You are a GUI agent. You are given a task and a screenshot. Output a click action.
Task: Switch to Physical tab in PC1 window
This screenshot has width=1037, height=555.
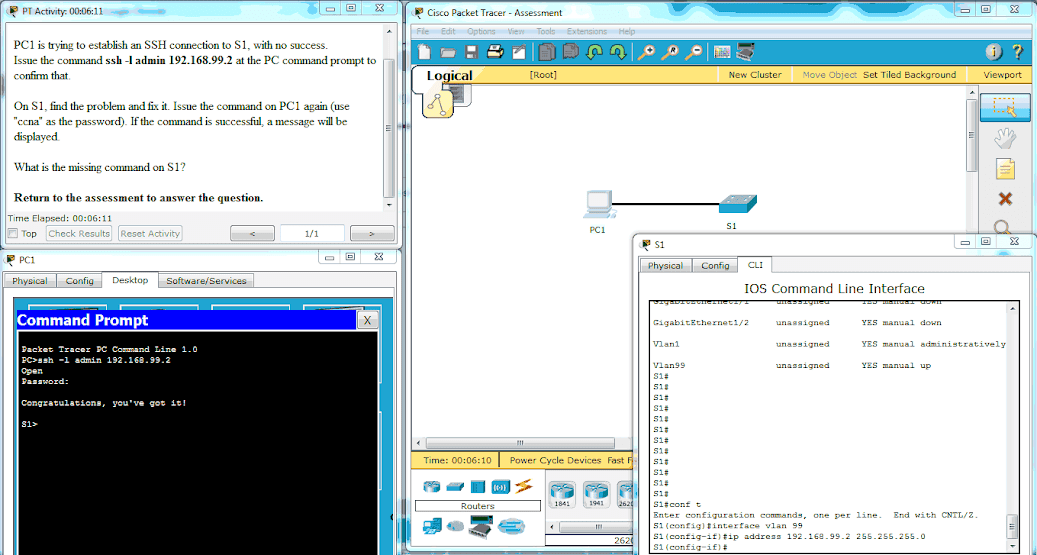[x=30, y=280]
